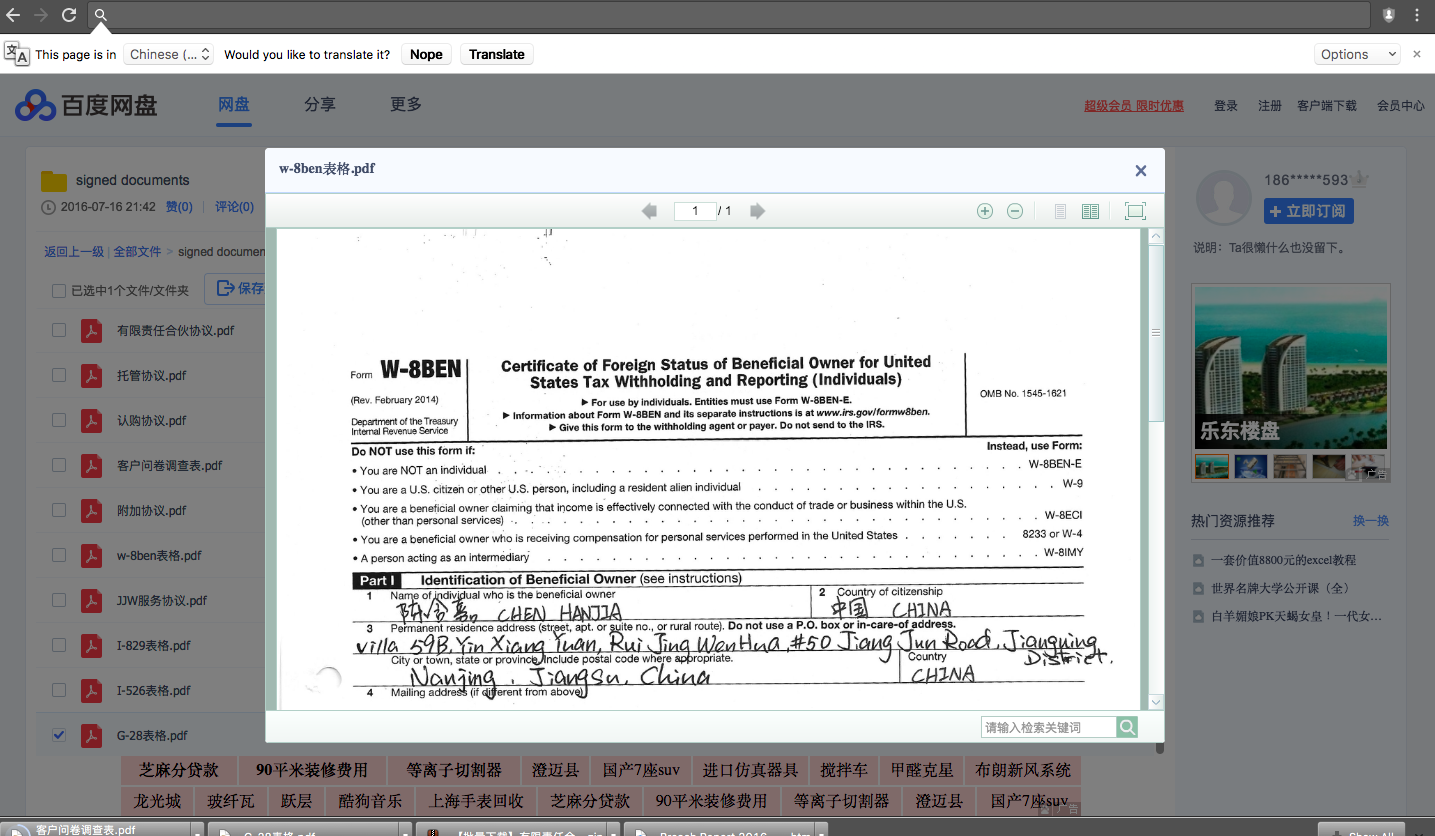Viewport: 1435px width, 836px height.
Task: Click the 会员中心 link
Action: click(x=1401, y=105)
